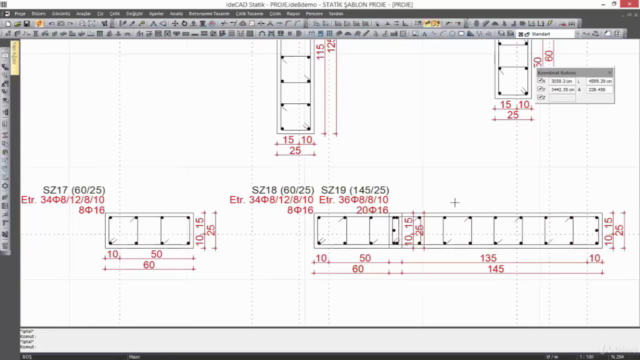
Task: Select the zoom magnifier tool
Action: (82, 24)
